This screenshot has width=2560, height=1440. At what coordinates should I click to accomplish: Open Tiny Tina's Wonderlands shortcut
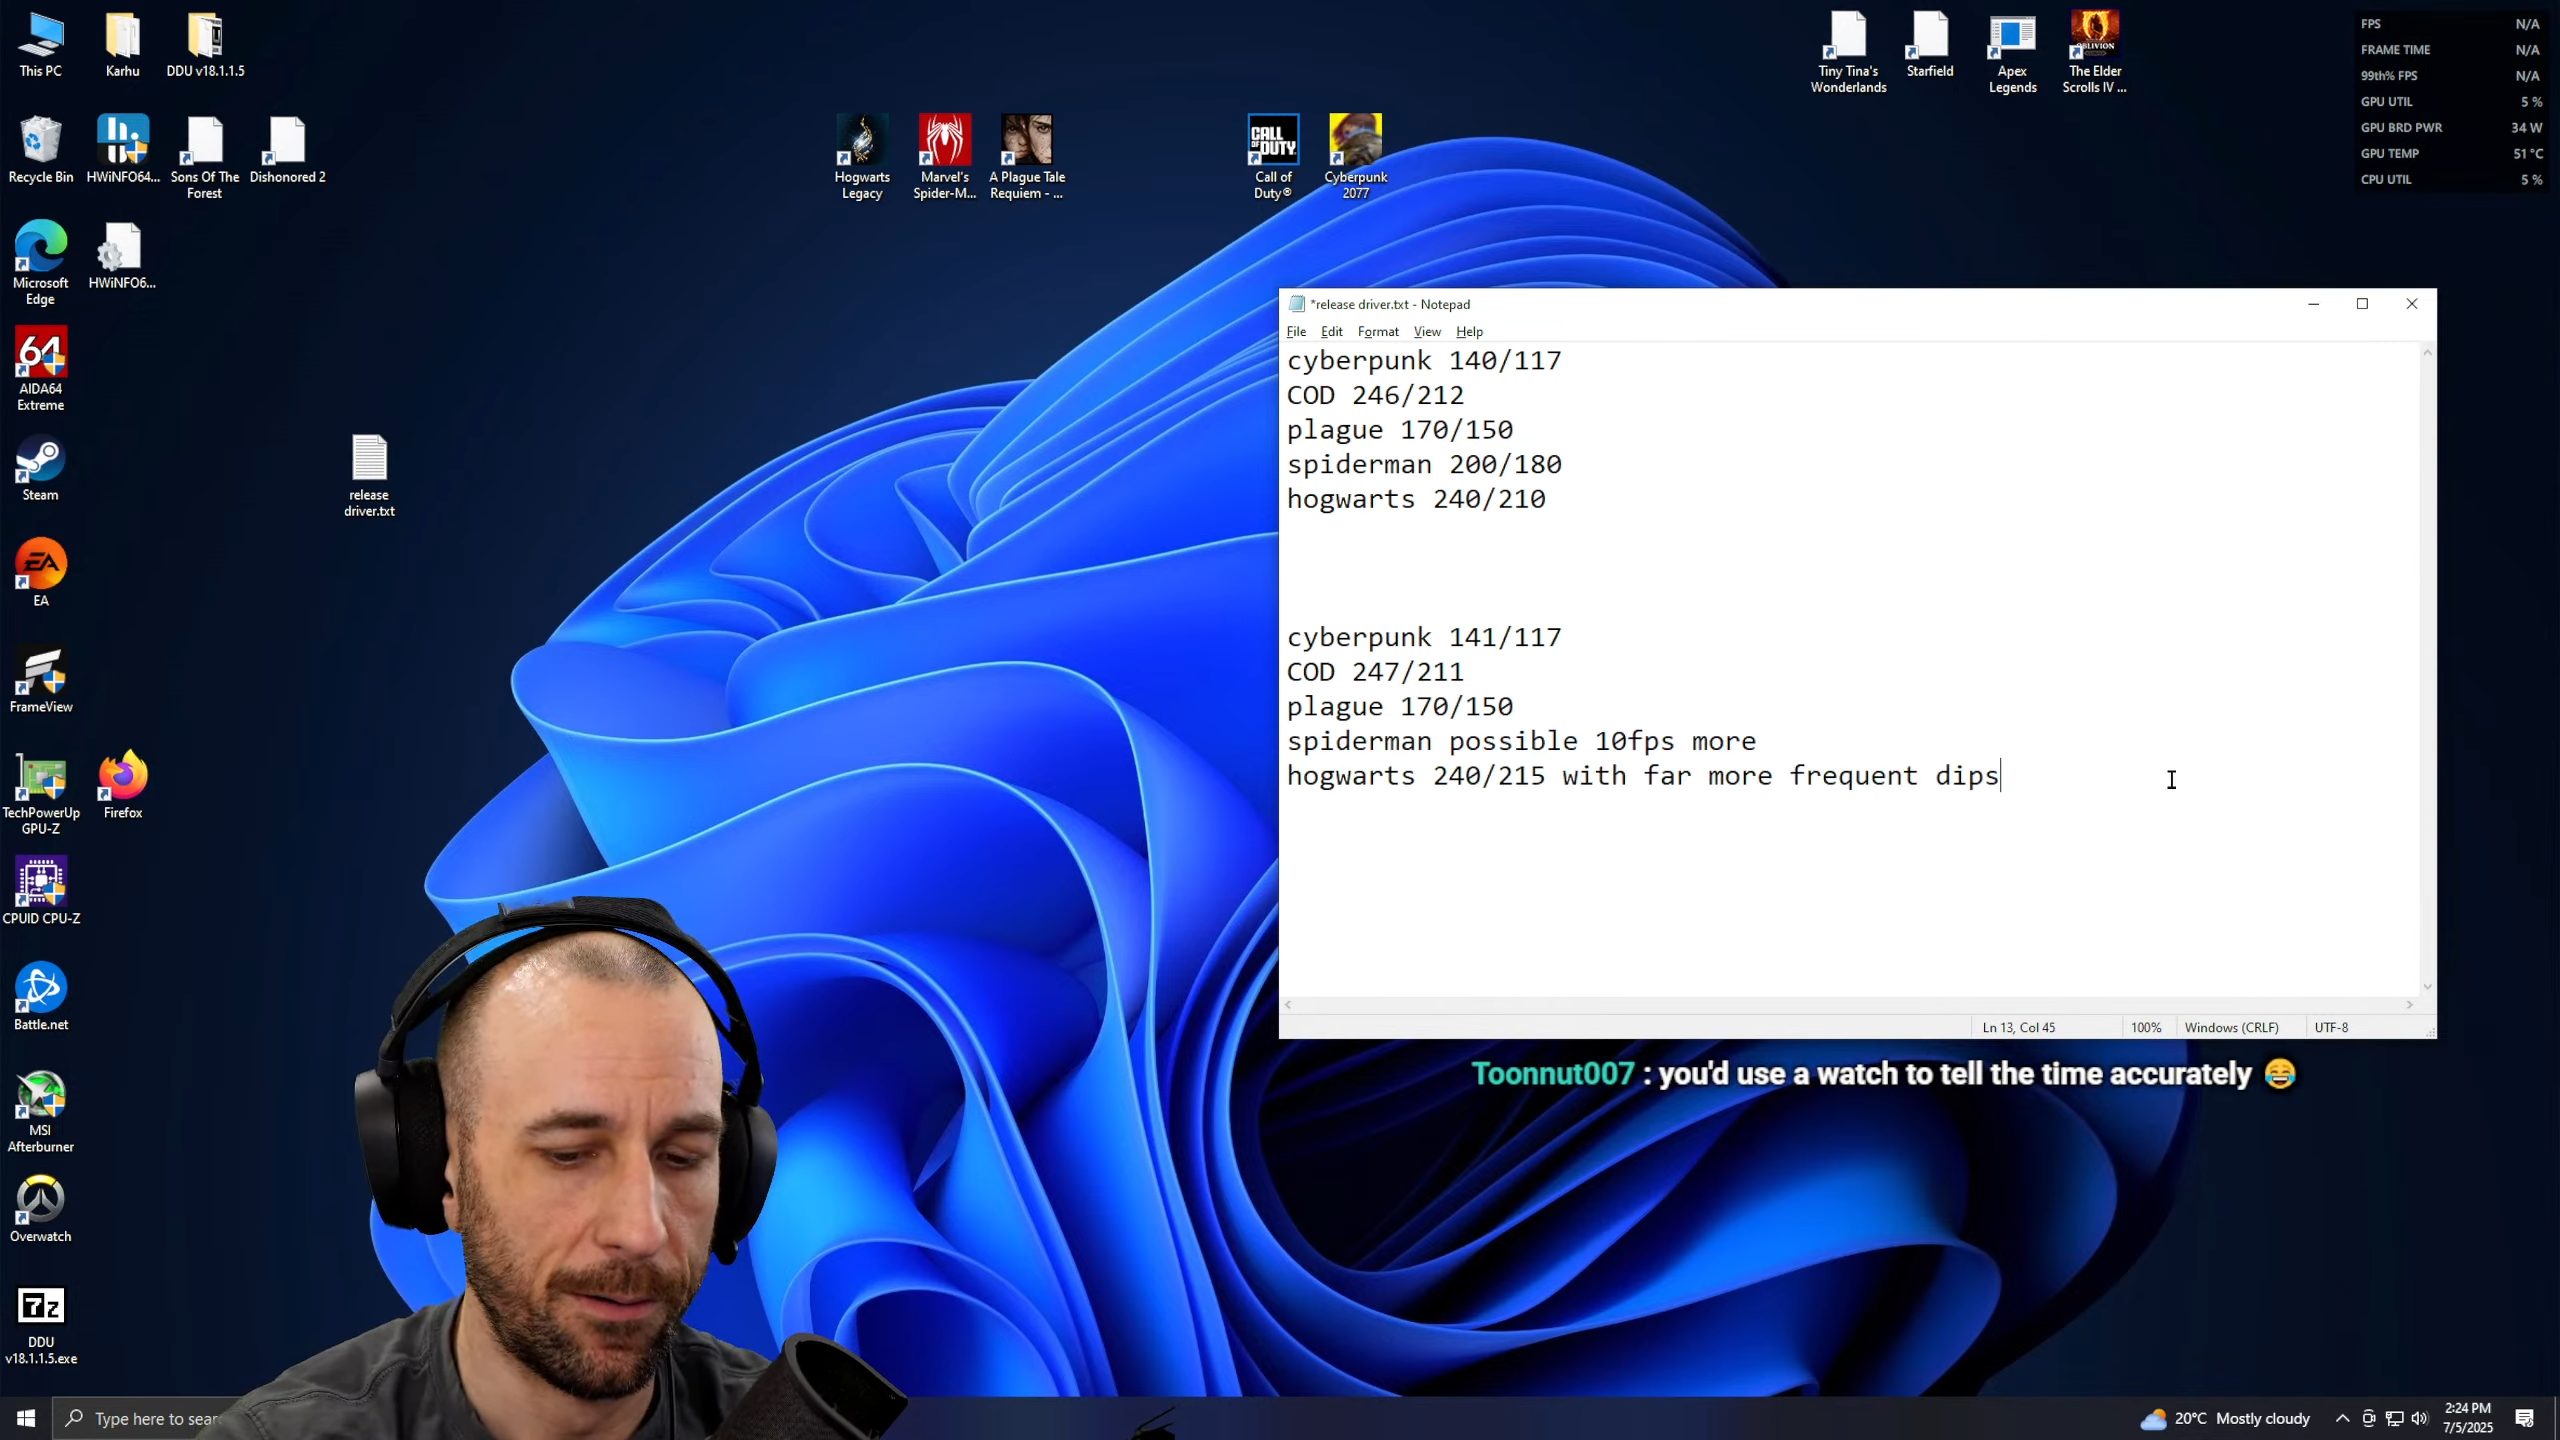tap(1848, 51)
